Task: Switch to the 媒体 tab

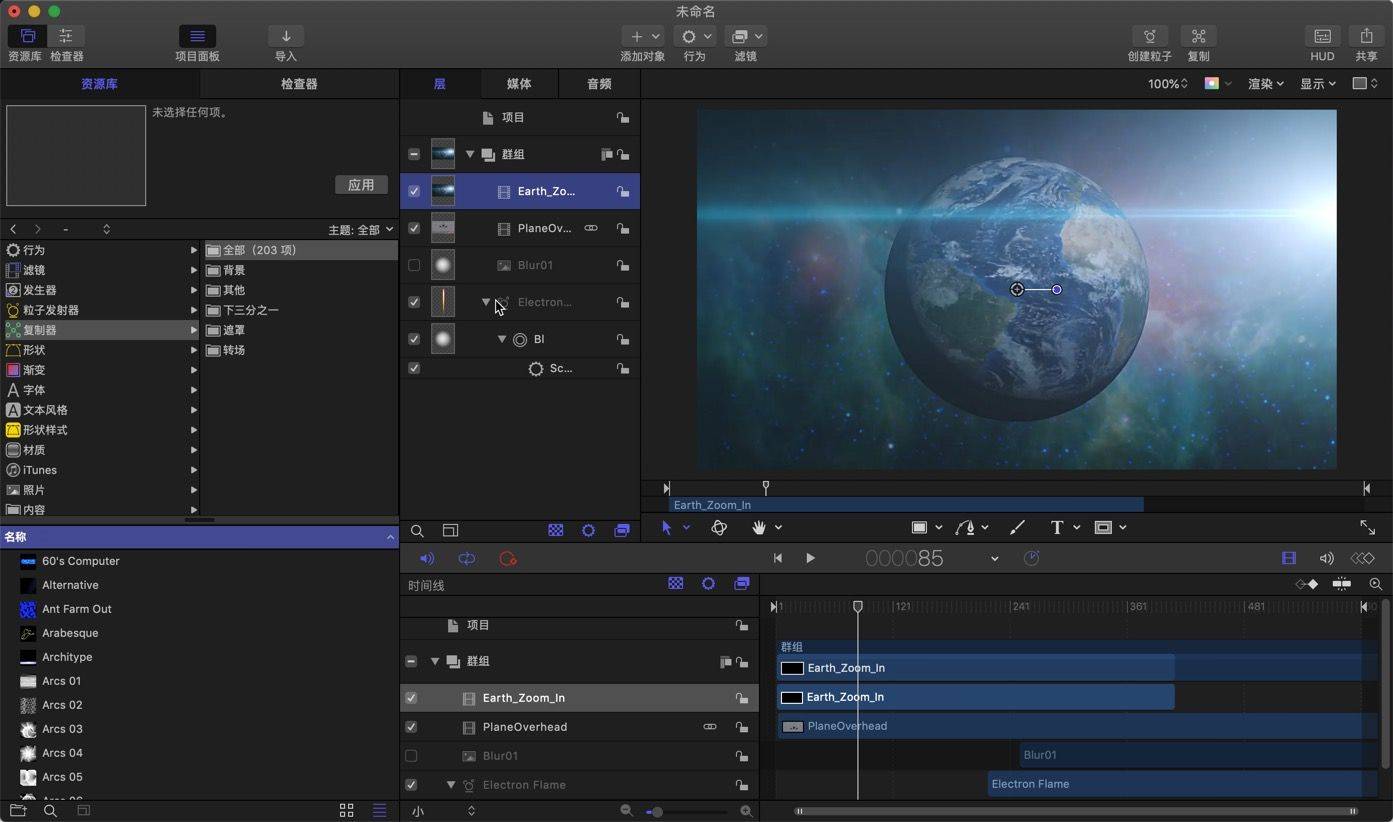Action: tap(519, 84)
